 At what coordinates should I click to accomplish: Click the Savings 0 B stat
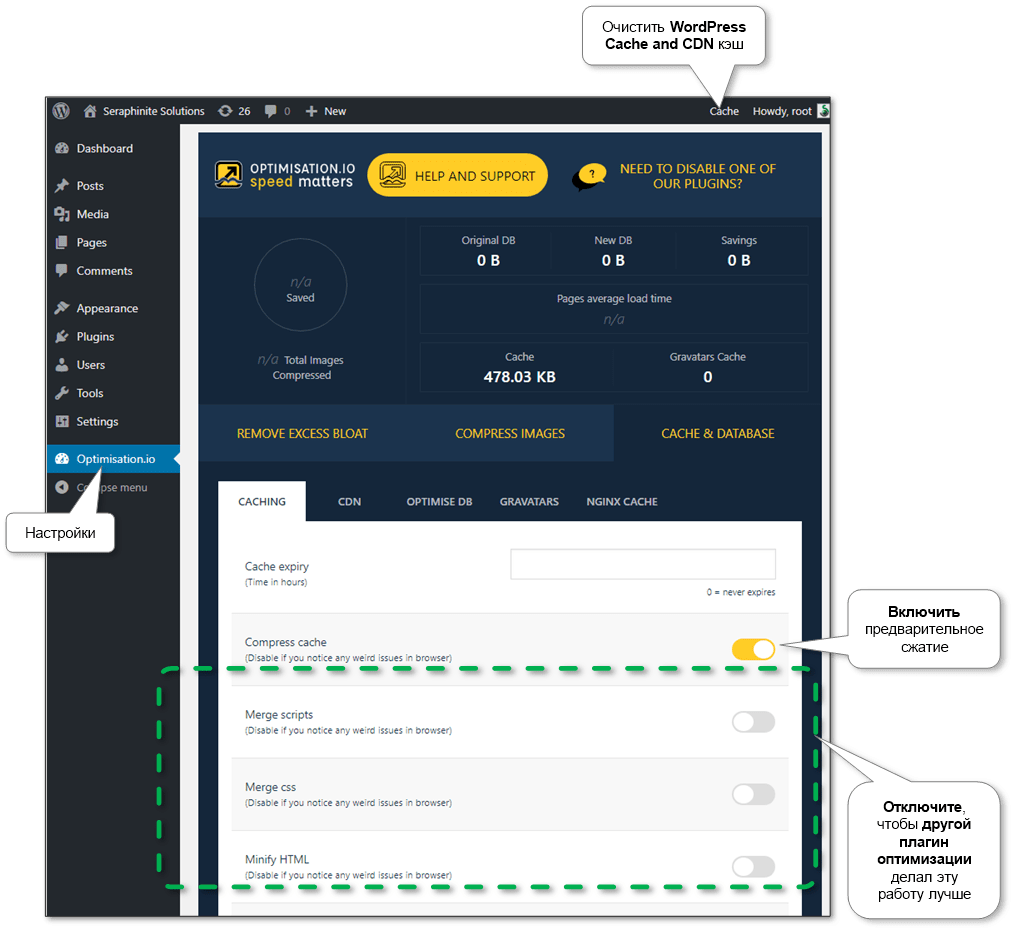[739, 251]
